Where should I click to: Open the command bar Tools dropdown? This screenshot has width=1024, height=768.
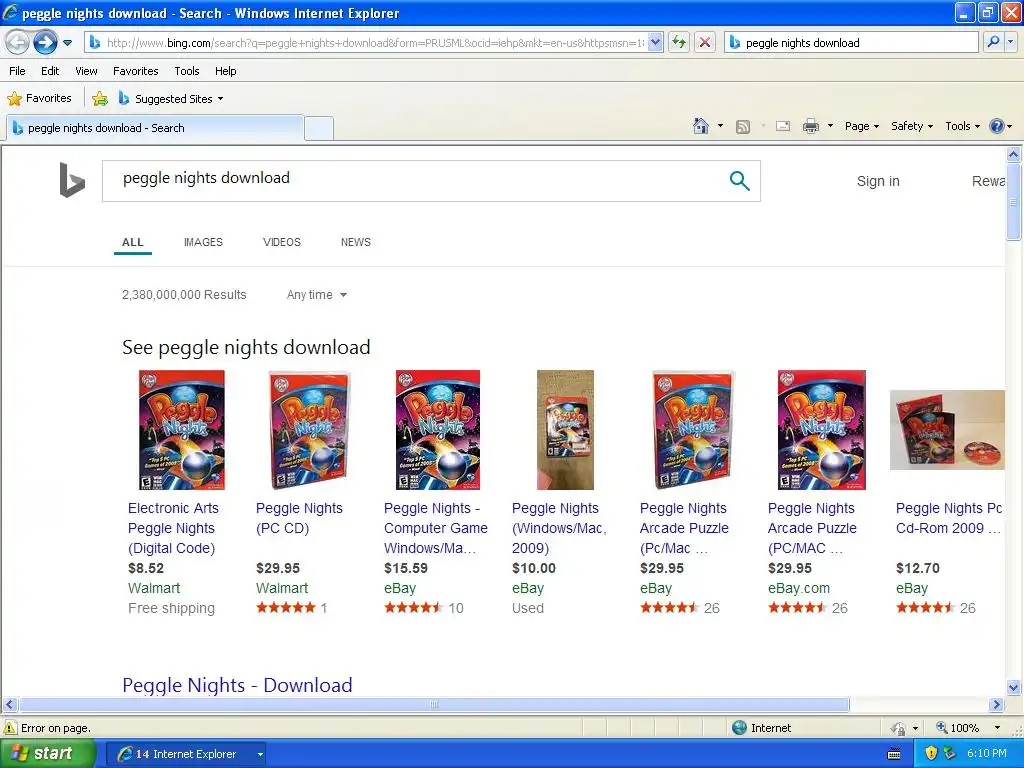(x=962, y=126)
